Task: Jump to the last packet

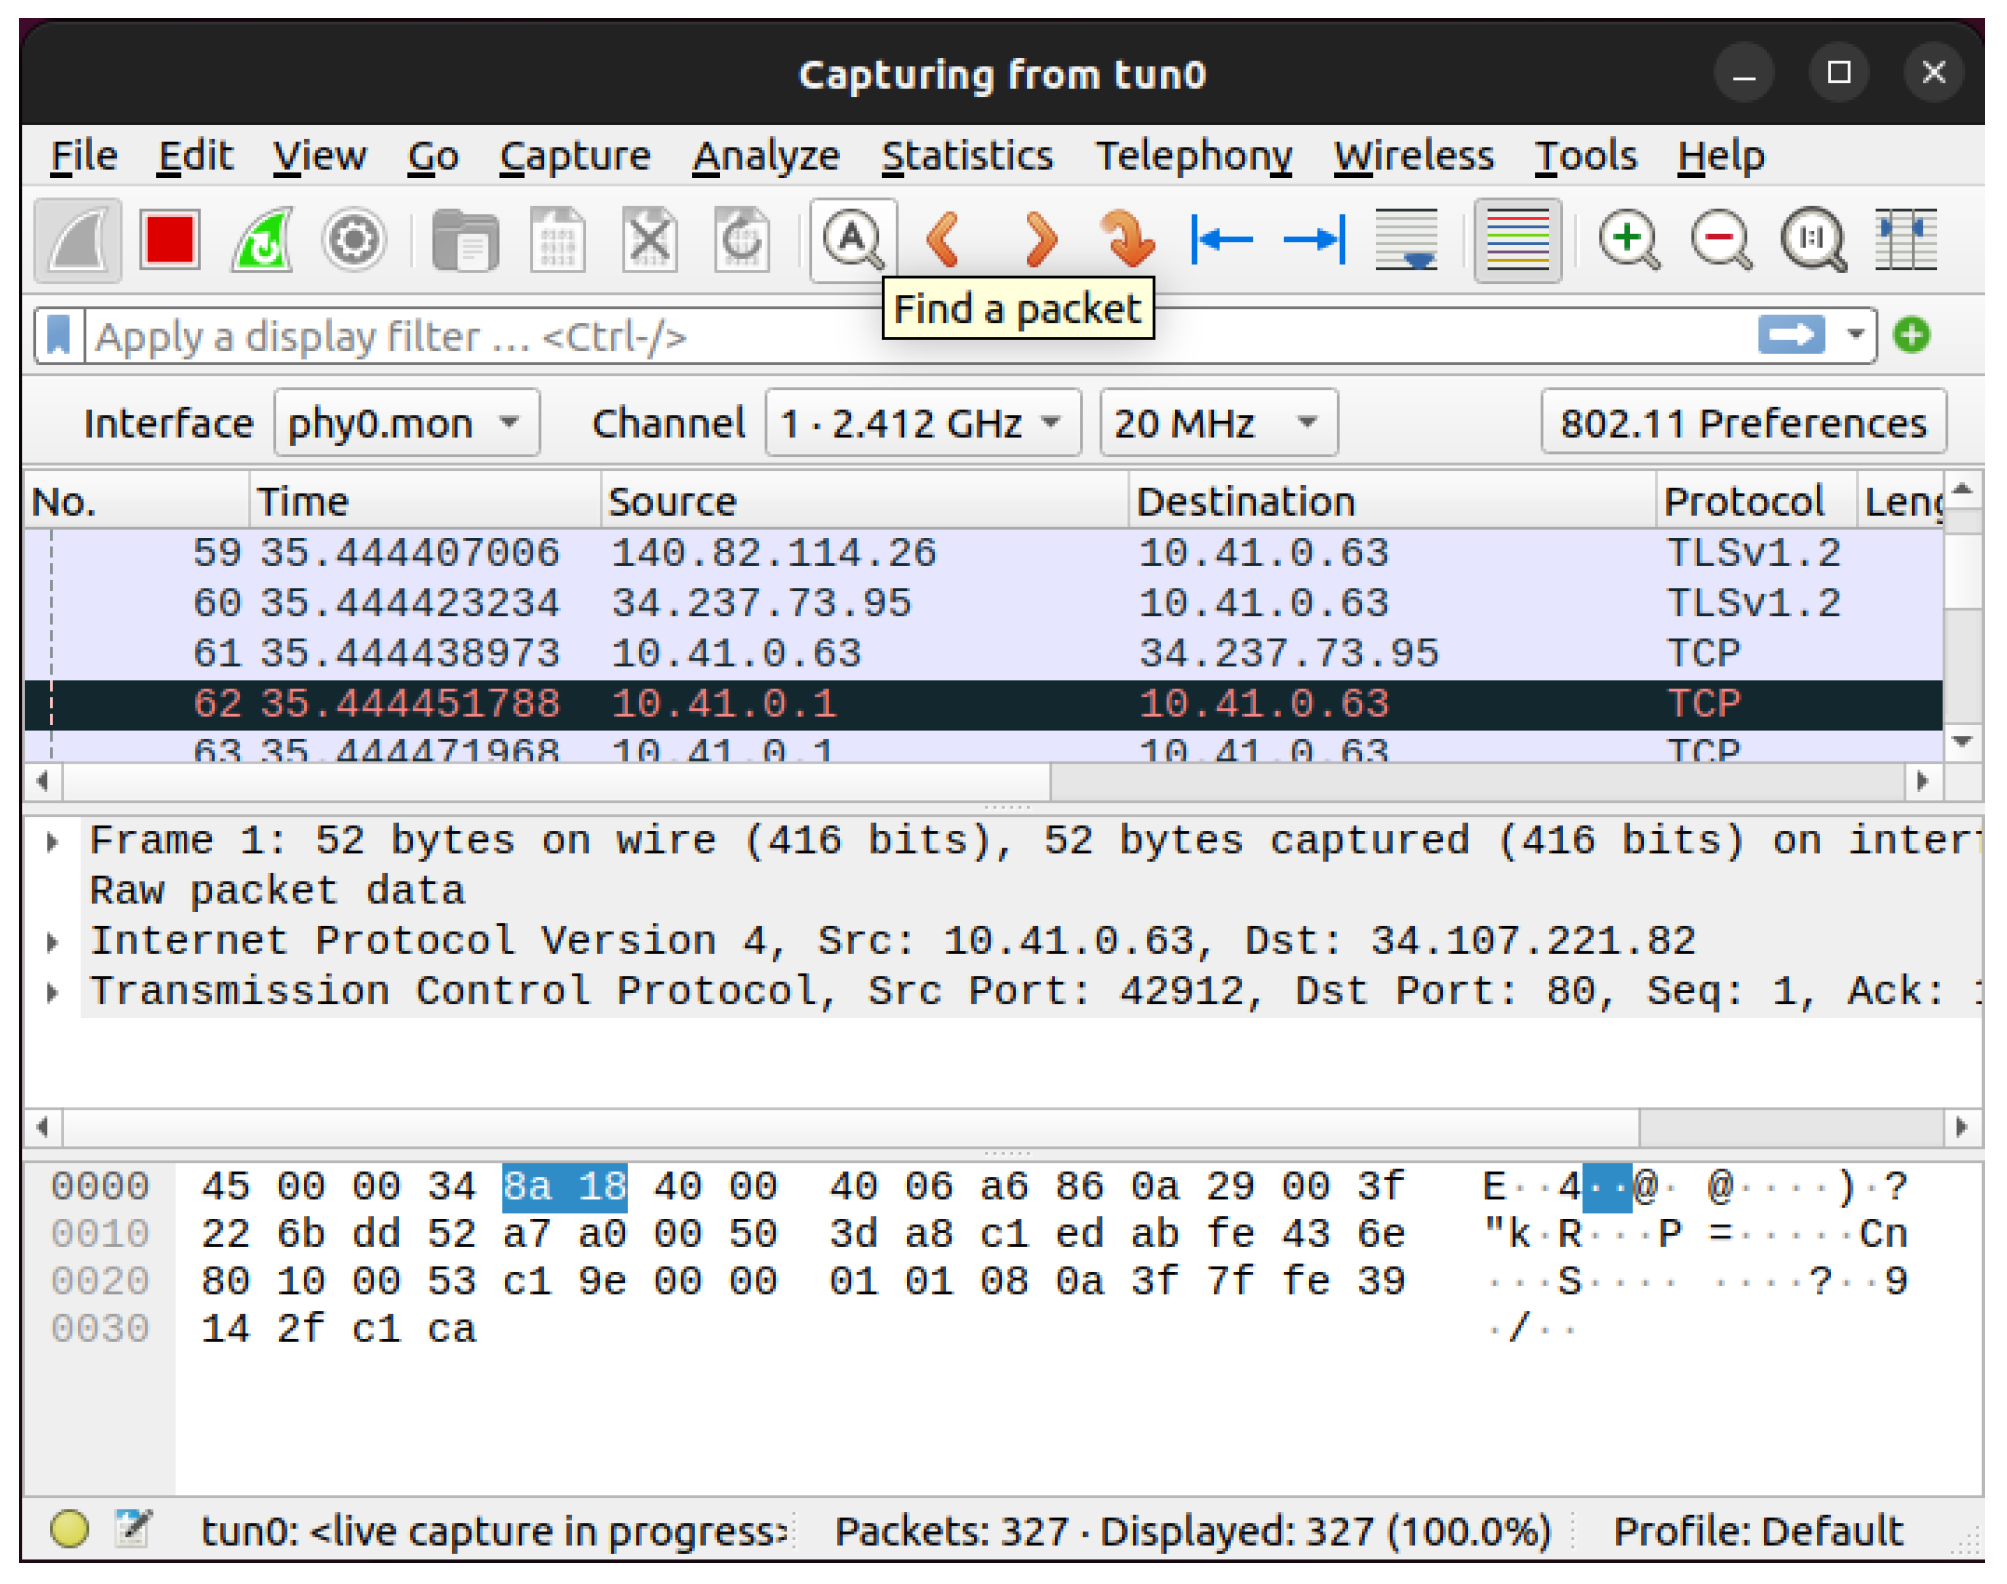Action: click(x=1314, y=240)
